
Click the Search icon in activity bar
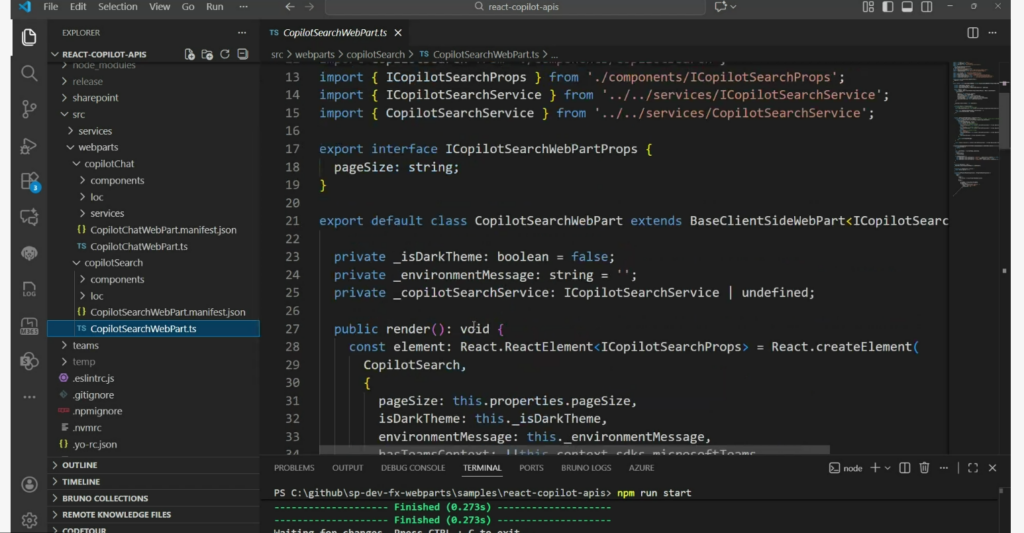click(29, 74)
